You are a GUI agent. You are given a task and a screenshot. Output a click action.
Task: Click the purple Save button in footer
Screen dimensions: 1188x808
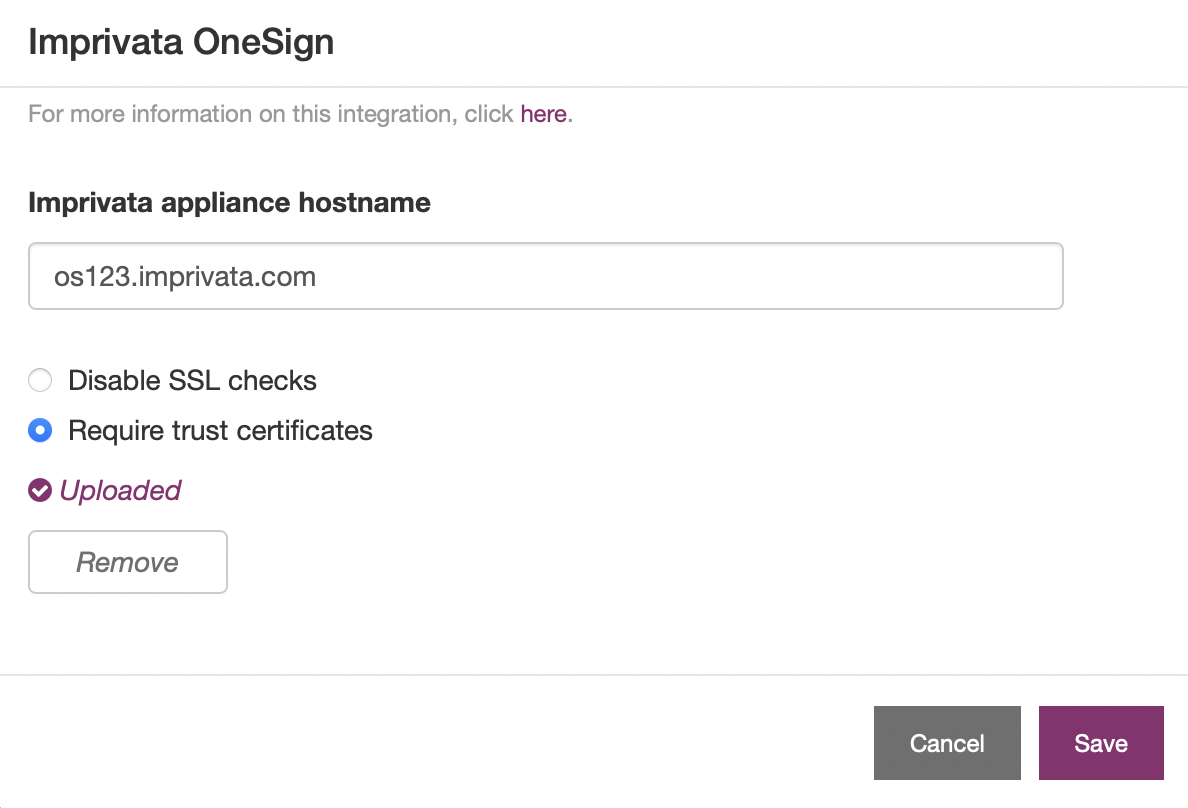pyautogui.click(x=1101, y=743)
